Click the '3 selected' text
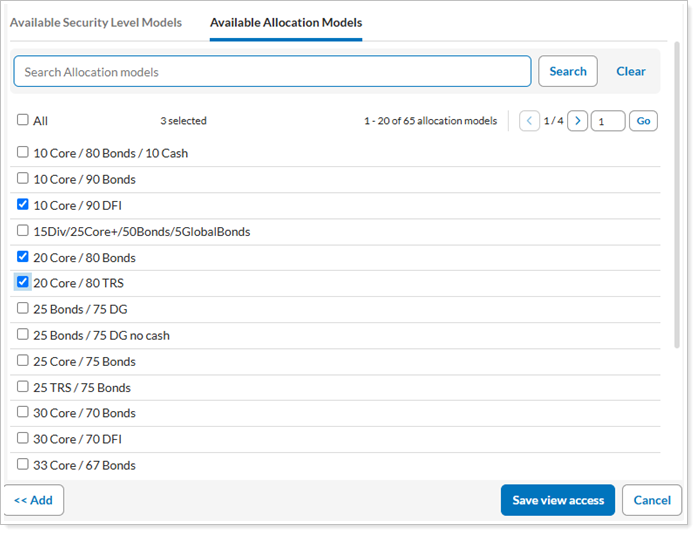This screenshot has width=697, height=534. 184,121
